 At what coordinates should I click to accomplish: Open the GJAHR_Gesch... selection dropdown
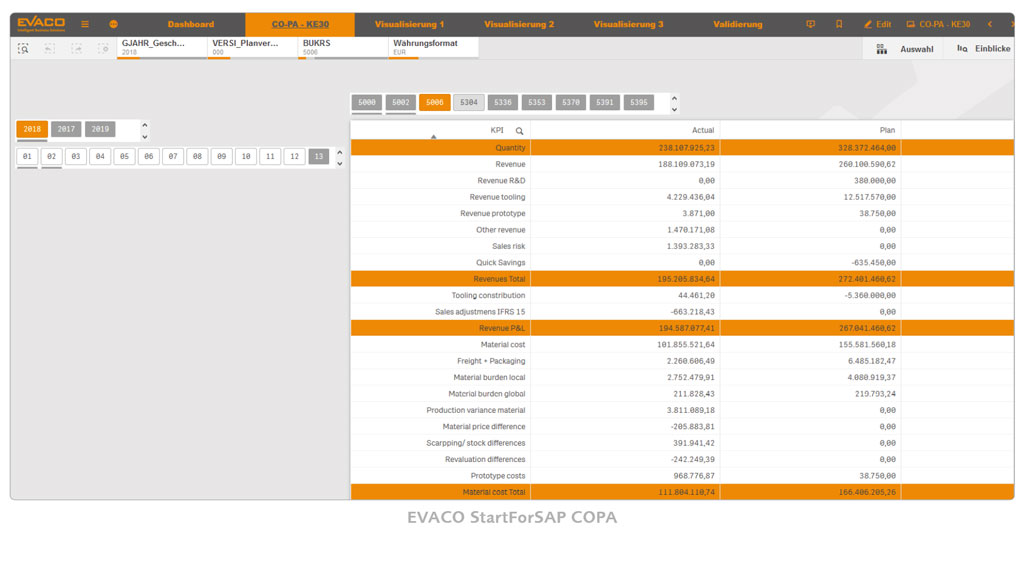pyautogui.click(x=162, y=48)
